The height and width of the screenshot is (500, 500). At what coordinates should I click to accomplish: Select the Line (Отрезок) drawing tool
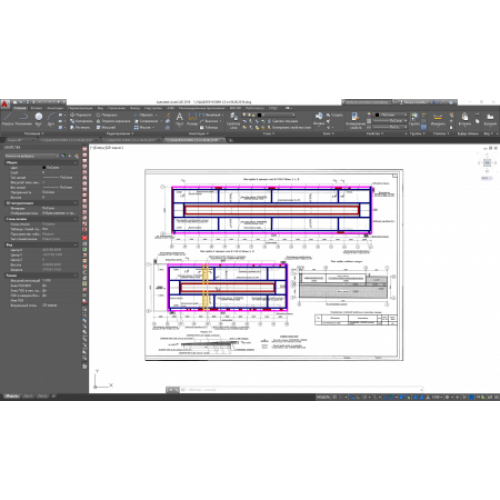7,119
